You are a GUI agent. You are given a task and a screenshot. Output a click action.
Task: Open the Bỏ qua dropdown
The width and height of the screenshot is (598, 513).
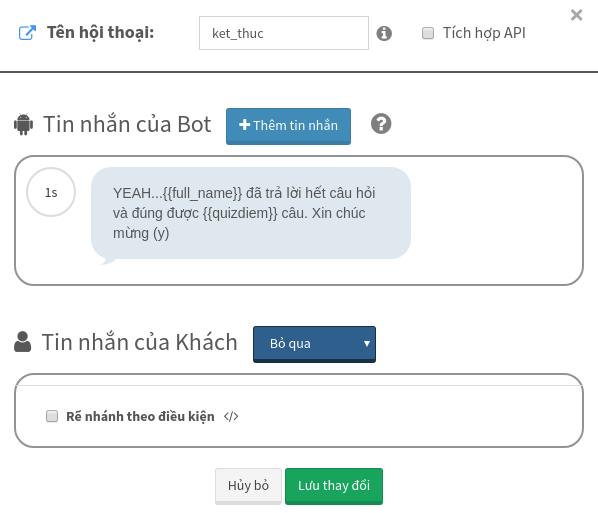(x=314, y=344)
